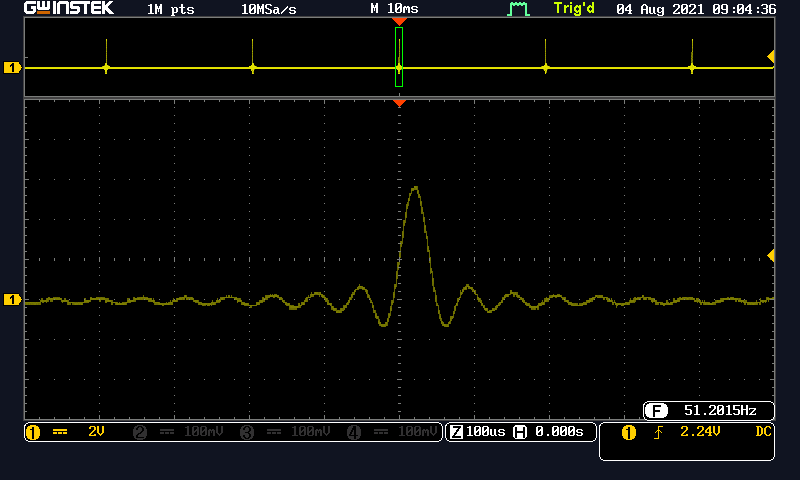Click the rising edge trigger slope icon
This screenshot has height=480, width=800.
pyautogui.click(x=659, y=432)
